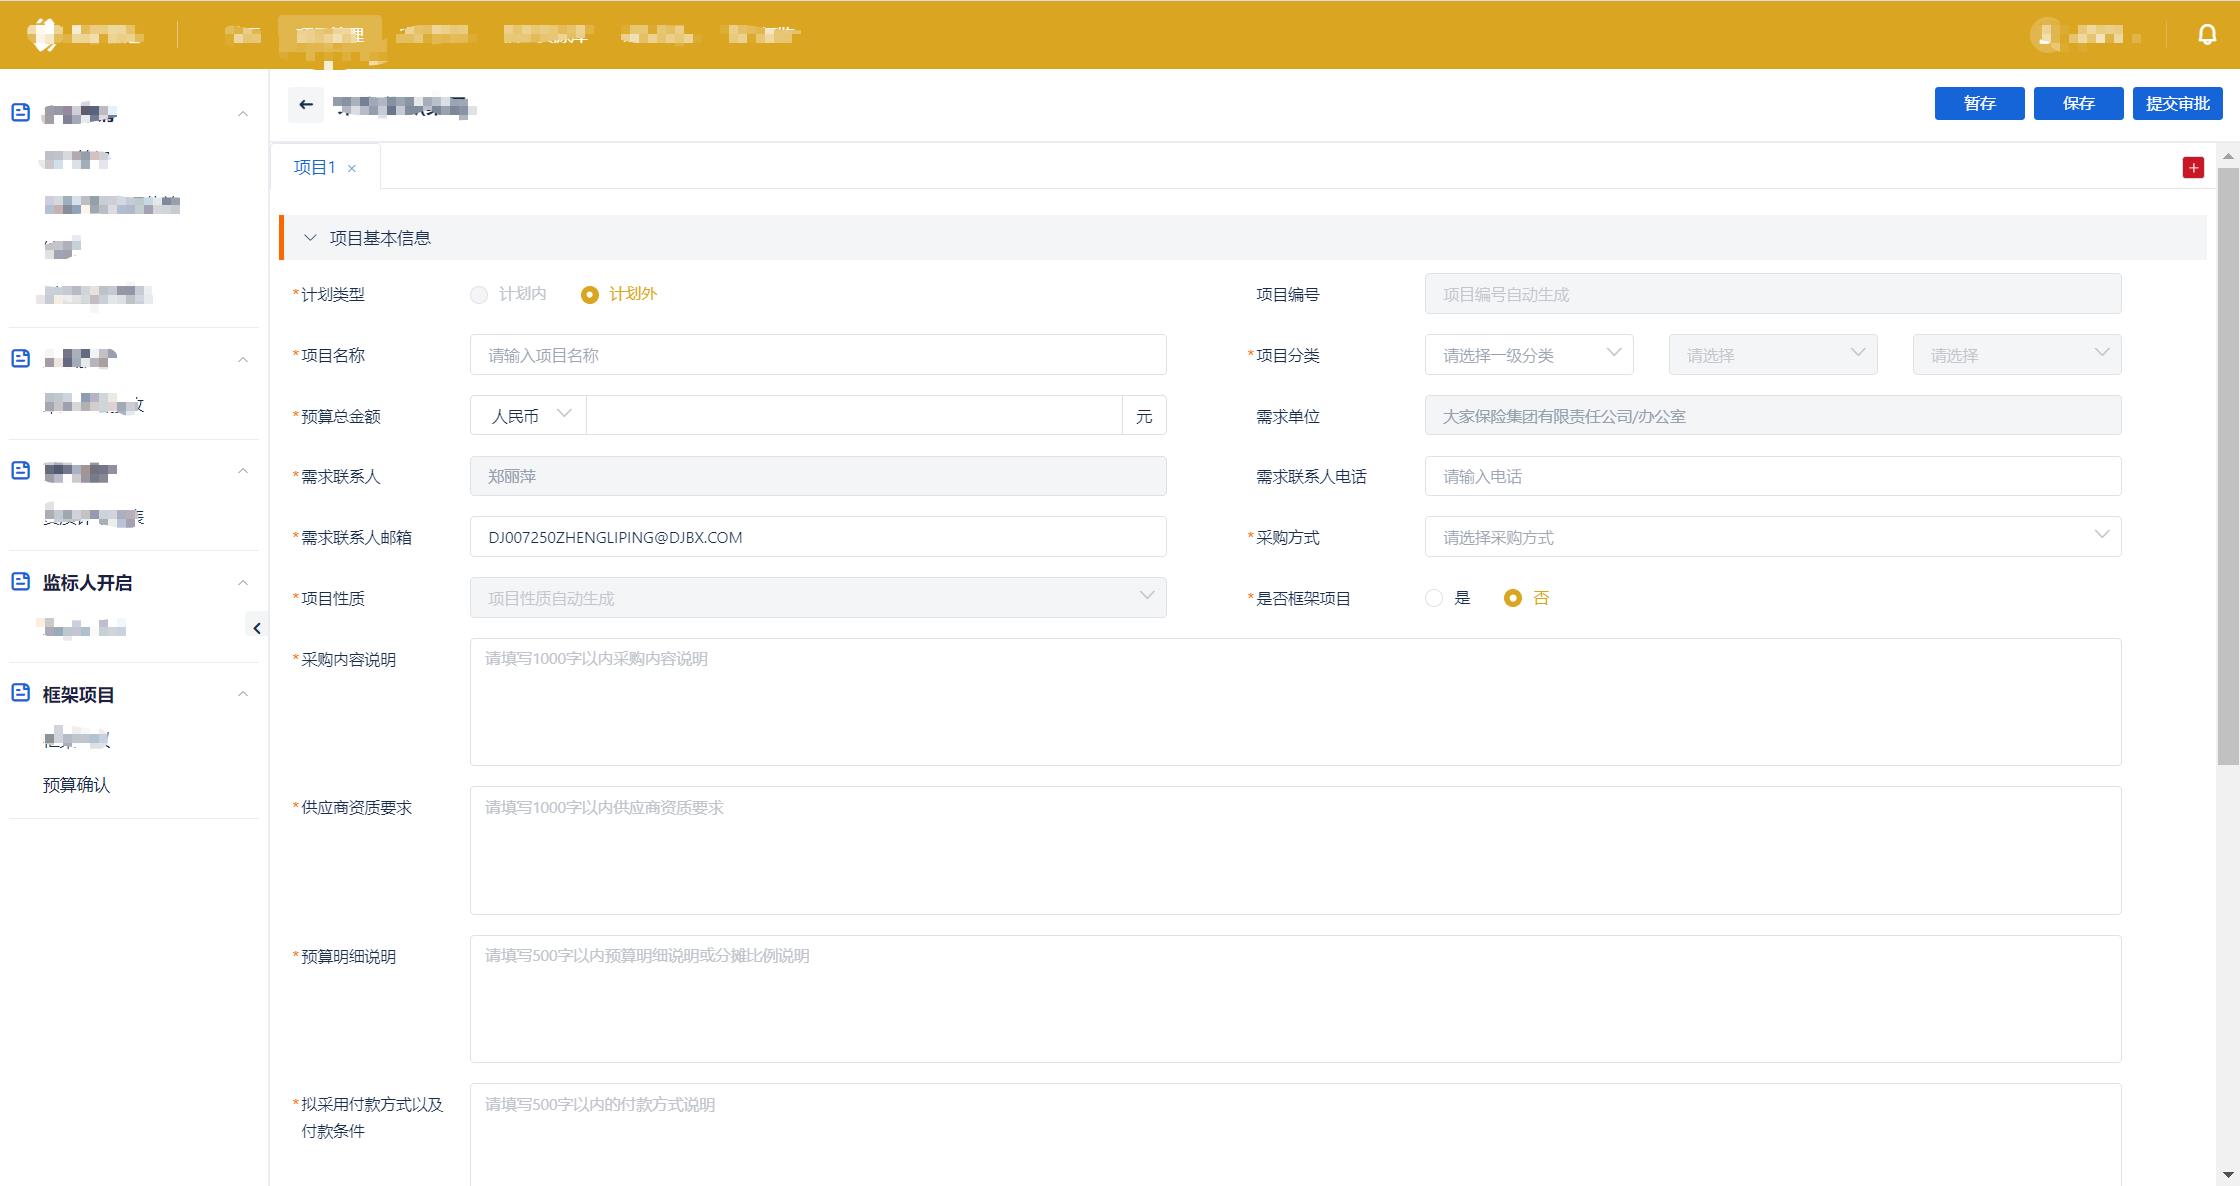Click the 预算总金额 amount field
2240x1186 pixels.
pyautogui.click(x=854, y=415)
